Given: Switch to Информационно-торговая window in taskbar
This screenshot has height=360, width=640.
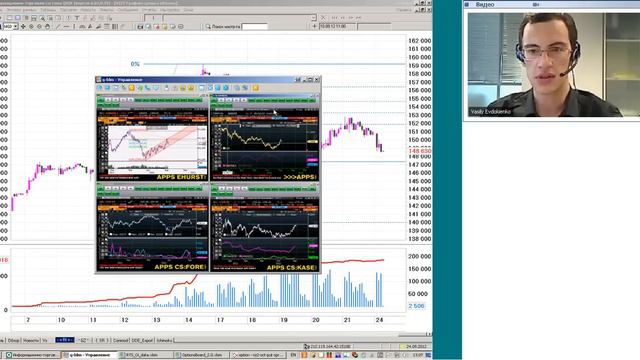Looking at the screenshot, I should pos(32,355).
